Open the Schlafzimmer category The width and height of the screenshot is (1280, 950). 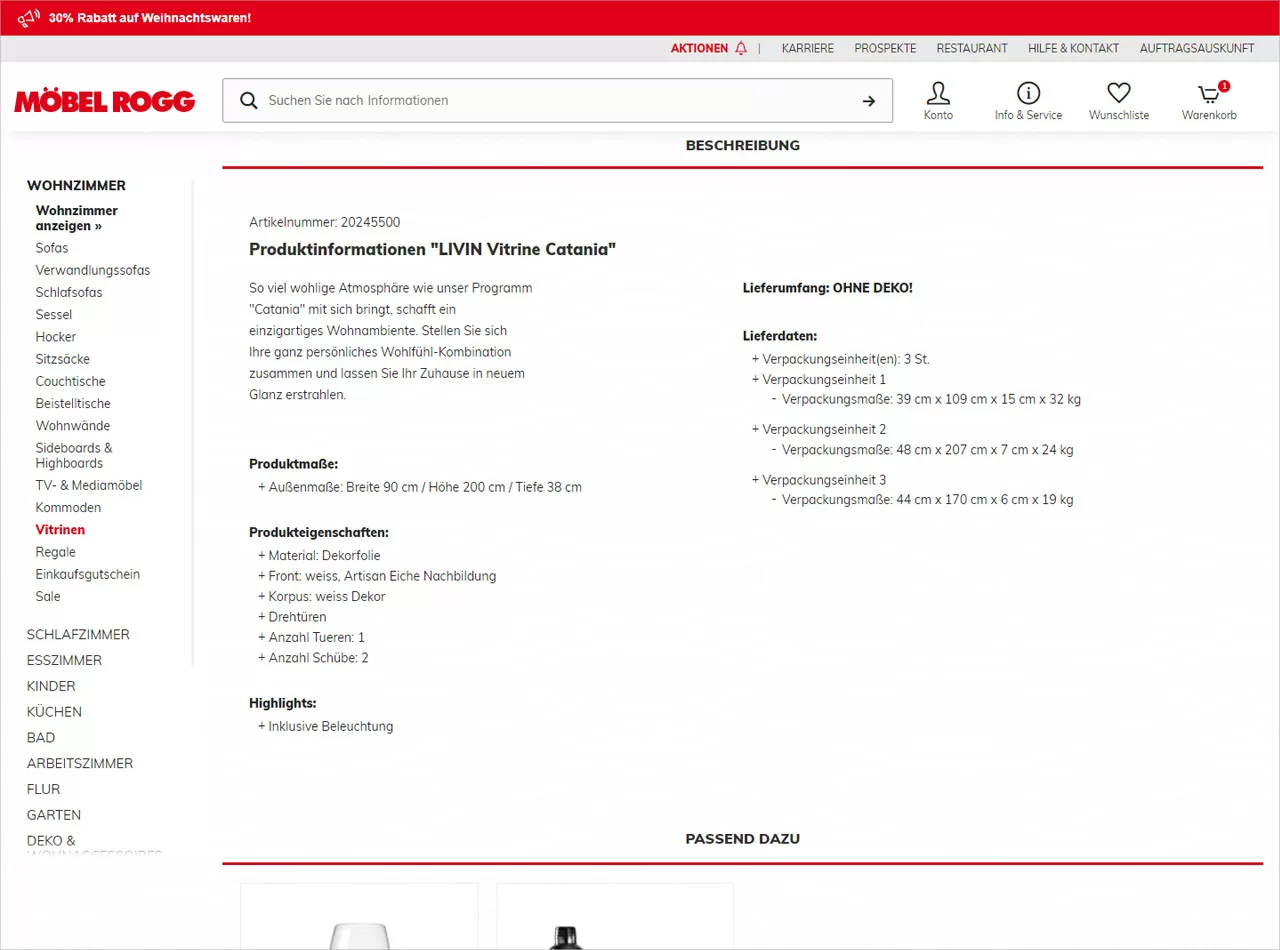(78, 635)
